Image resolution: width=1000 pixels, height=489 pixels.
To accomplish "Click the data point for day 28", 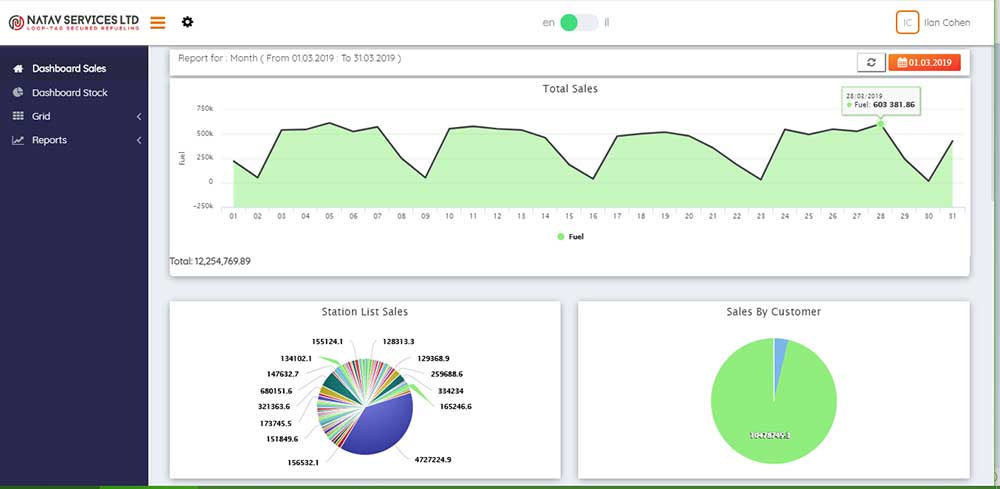I will pyautogui.click(x=881, y=124).
